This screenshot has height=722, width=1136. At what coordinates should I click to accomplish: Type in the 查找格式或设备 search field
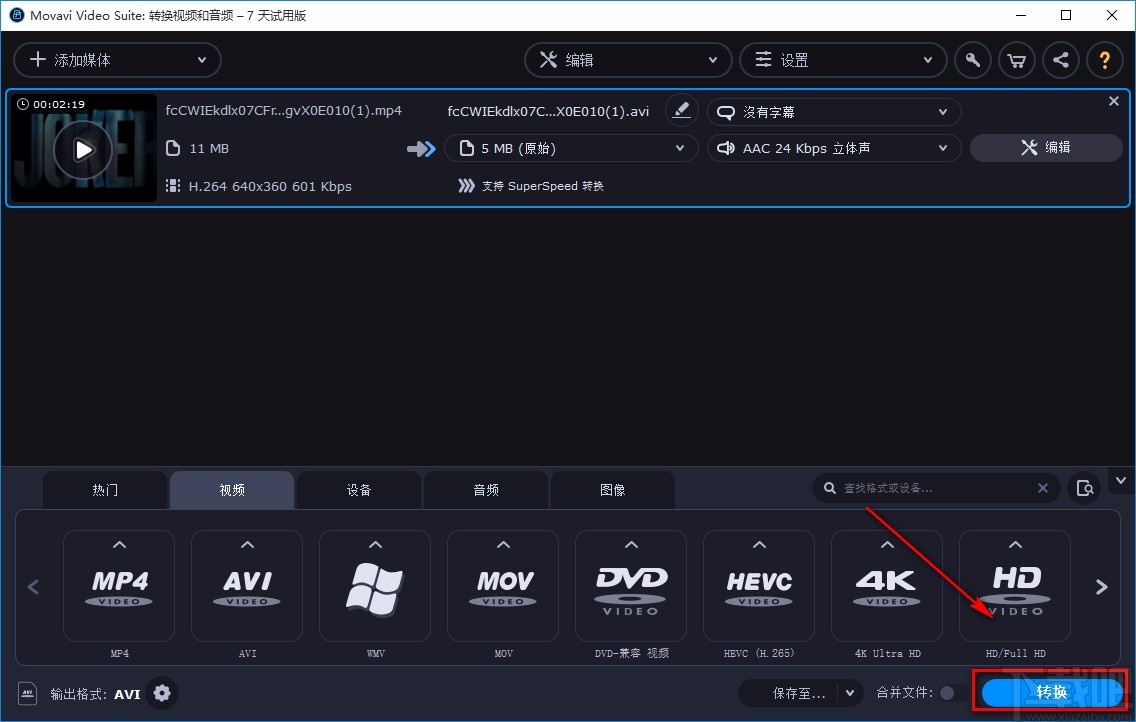tap(930, 488)
